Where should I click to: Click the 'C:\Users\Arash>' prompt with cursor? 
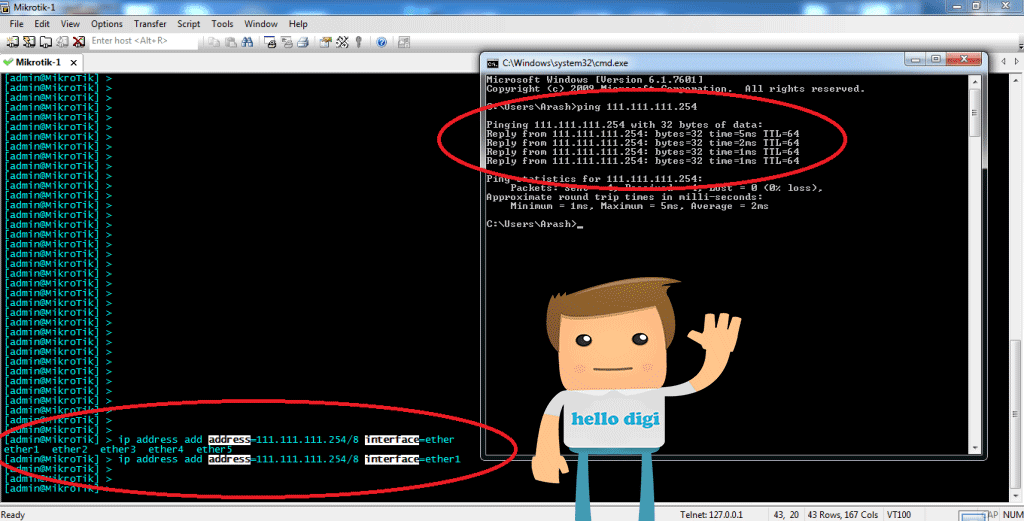click(x=534, y=224)
